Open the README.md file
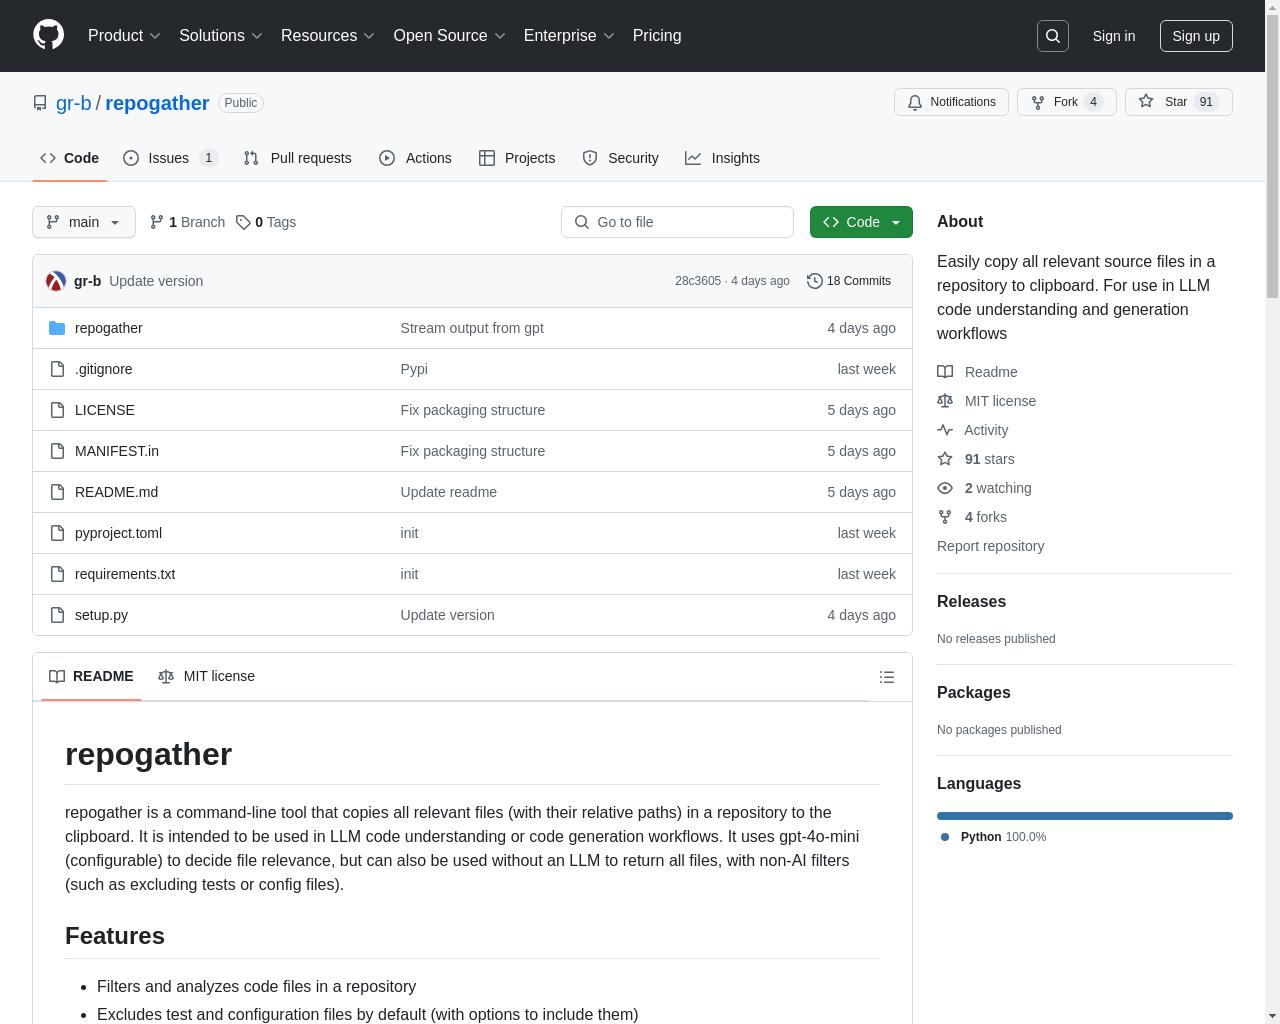This screenshot has height=1024, width=1280. tap(116, 492)
